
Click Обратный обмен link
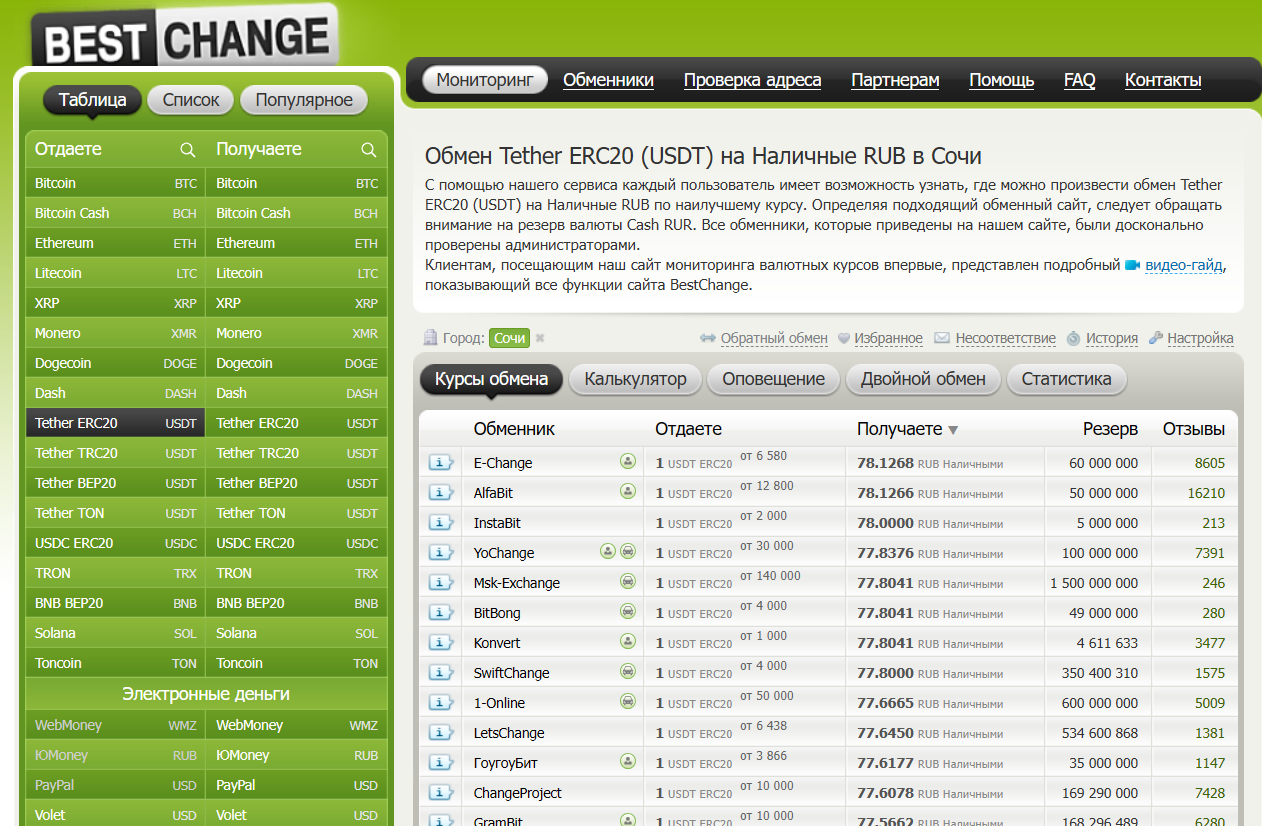[x=774, y=338]
